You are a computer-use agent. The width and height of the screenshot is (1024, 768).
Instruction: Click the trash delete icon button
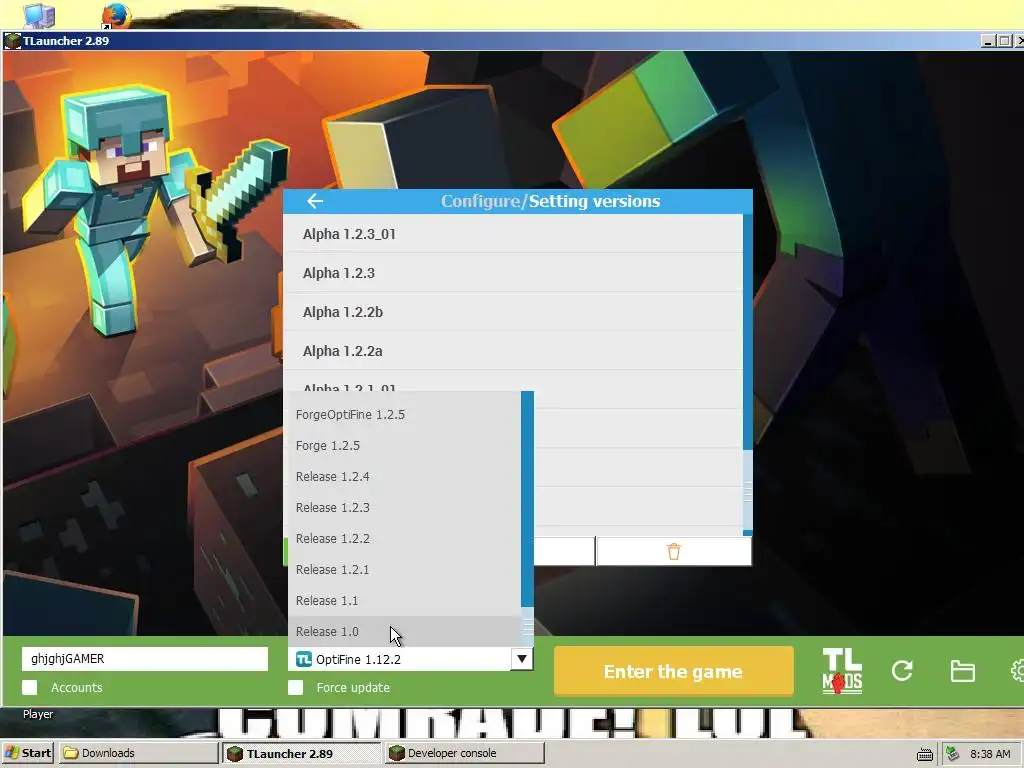click(673, 552)
